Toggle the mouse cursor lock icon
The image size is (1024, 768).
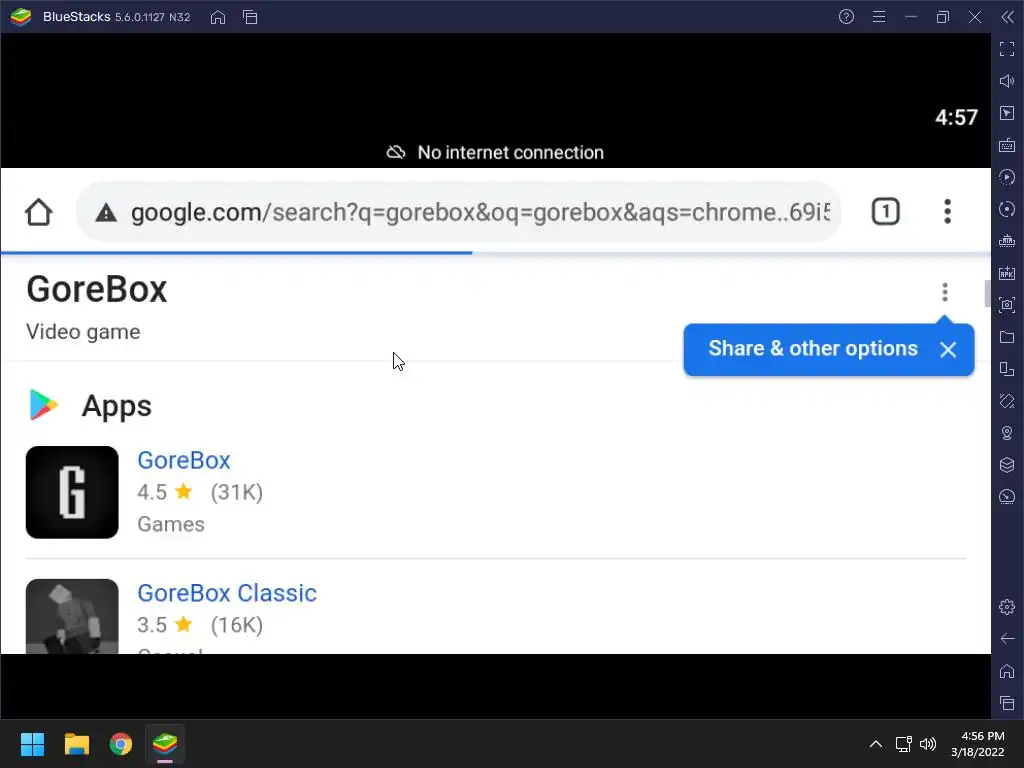tap(1006, 113)
